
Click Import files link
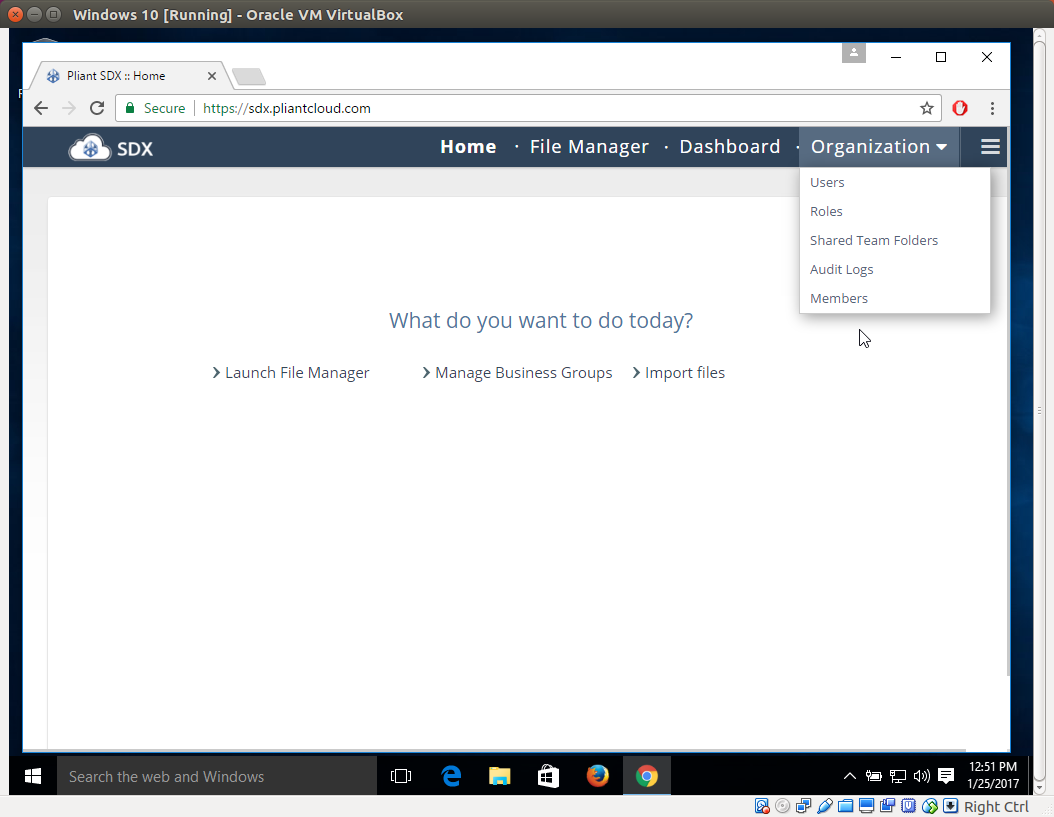[x=678, y=373]
